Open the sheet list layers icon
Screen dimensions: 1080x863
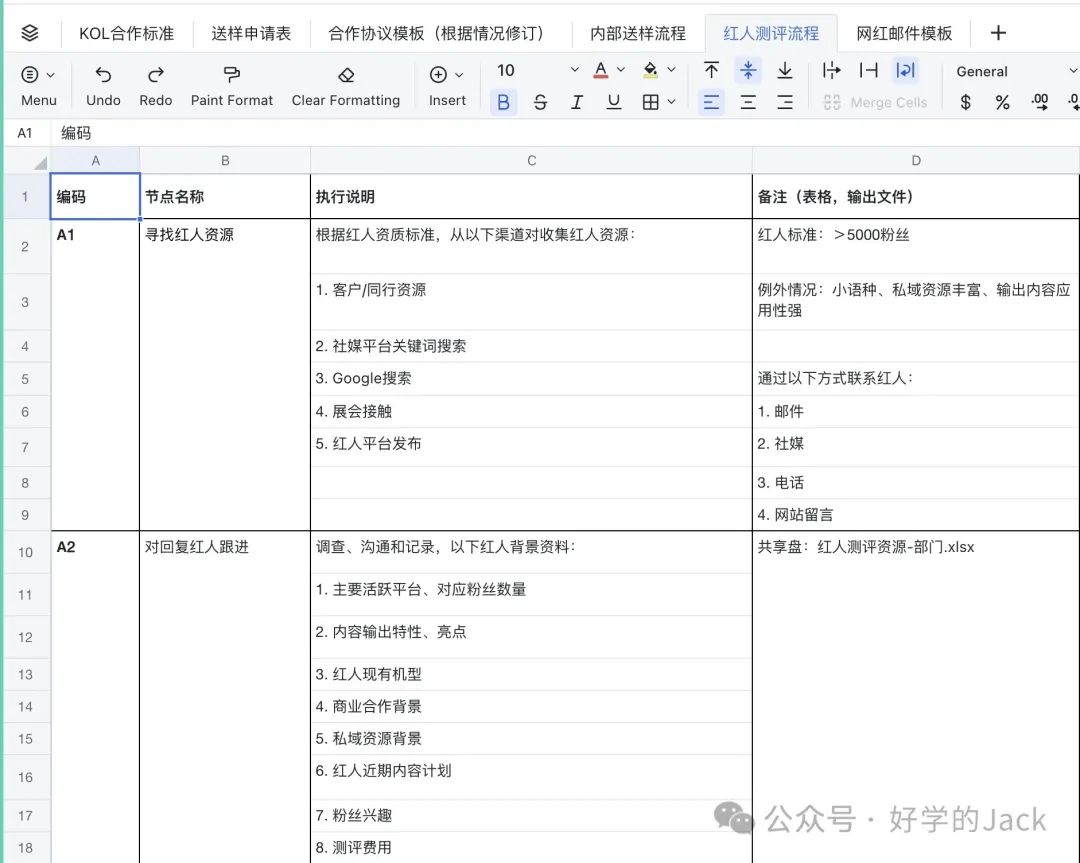30,32
